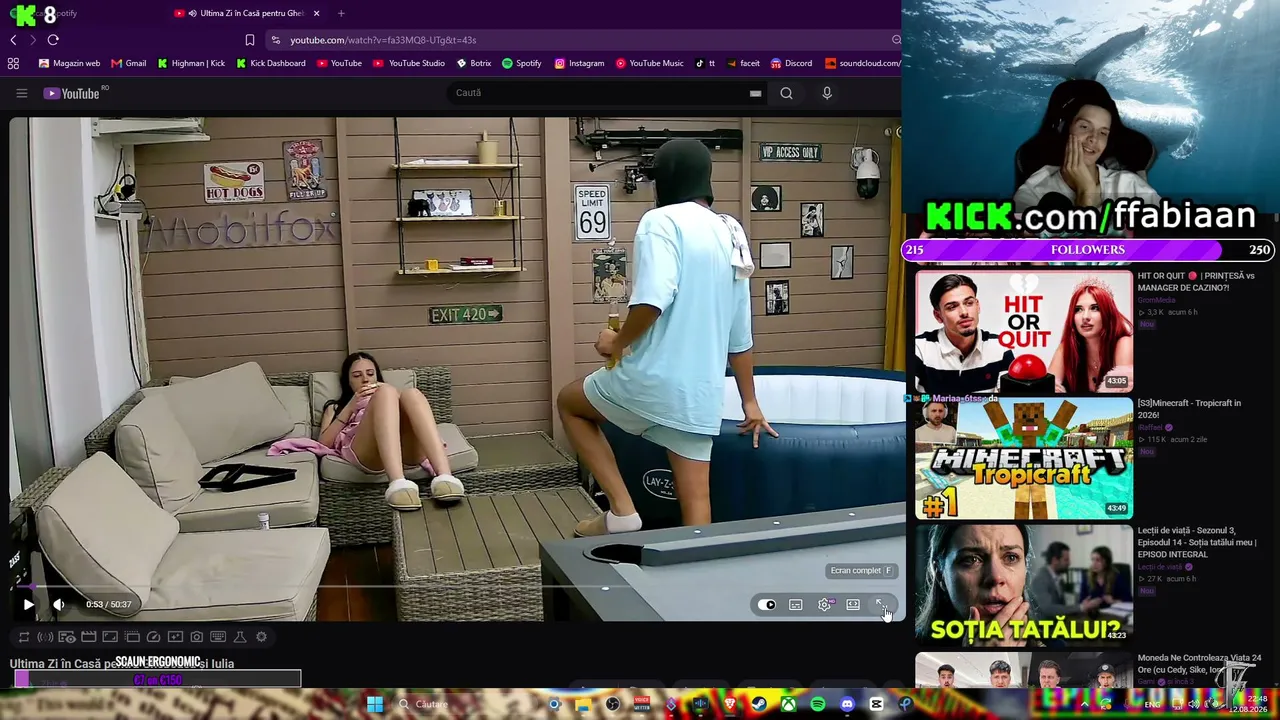Open the player settings gear

[824, 604]
